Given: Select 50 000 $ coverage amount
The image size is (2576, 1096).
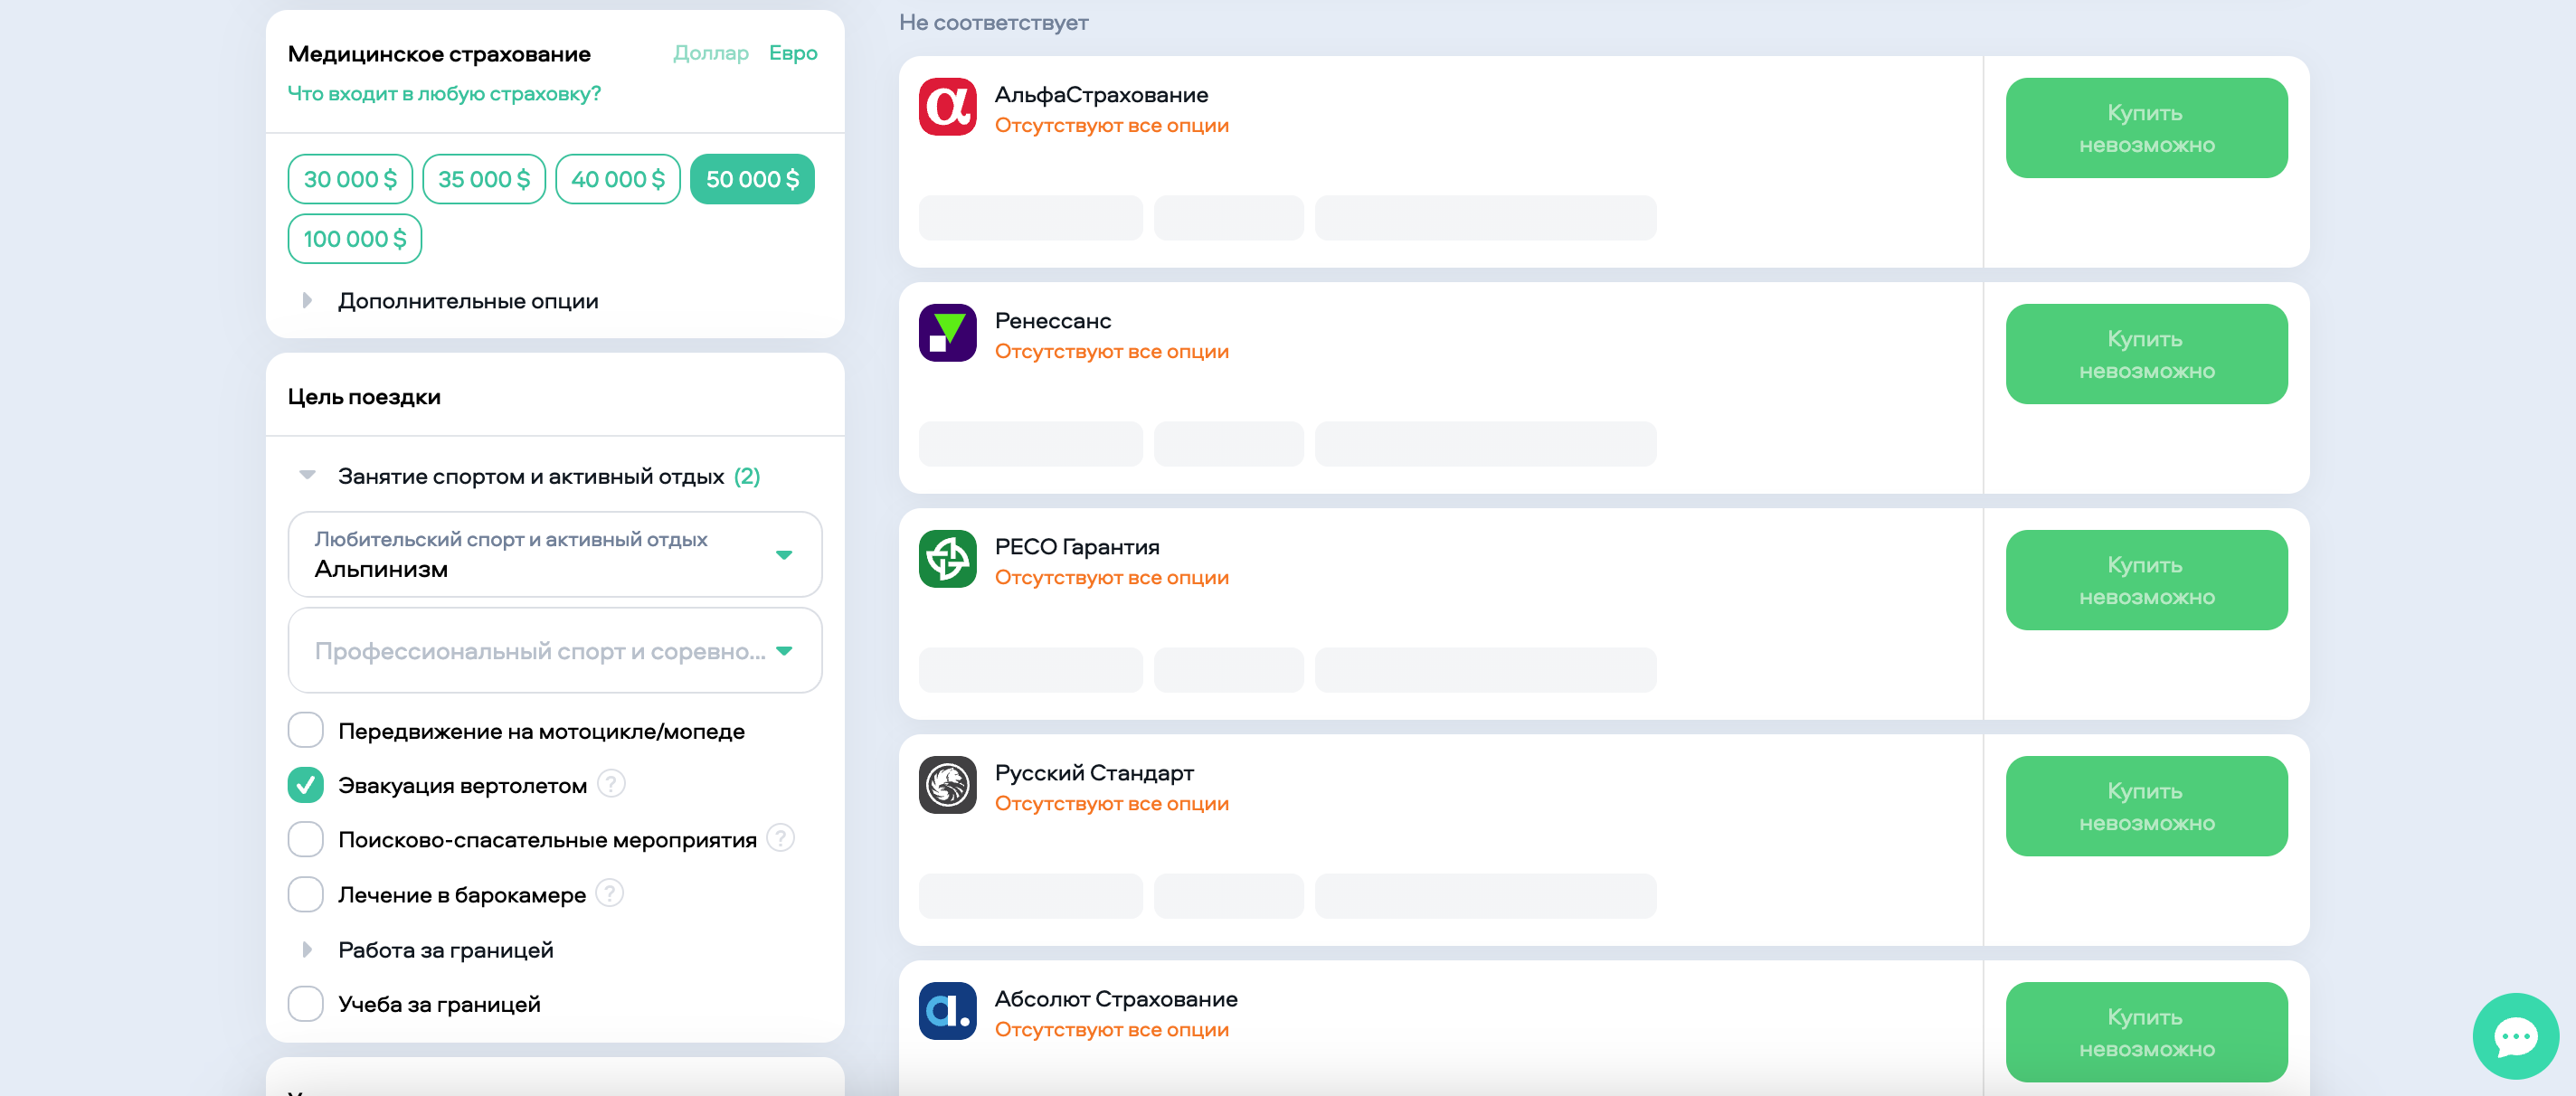Looking at the screenshot, I should coord(752,179).
